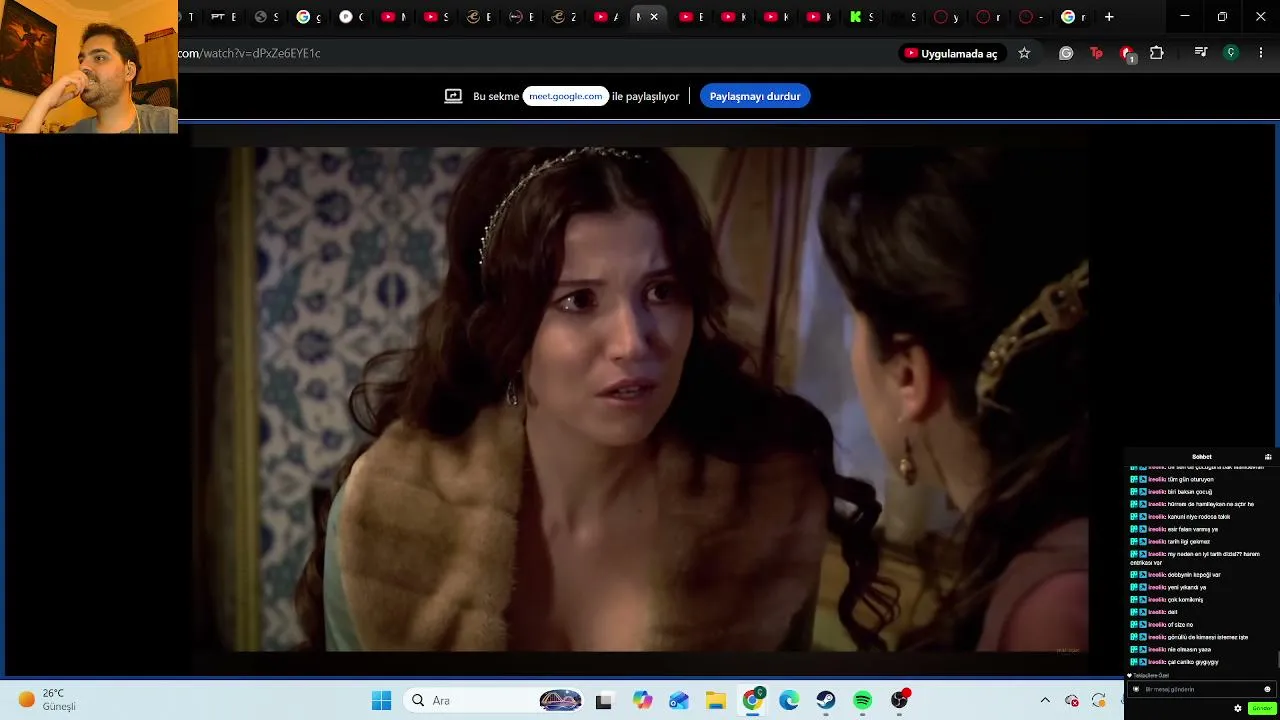The image size is (1280, 720).
Task: Open chat settings gear icon
Action: 1238,708
